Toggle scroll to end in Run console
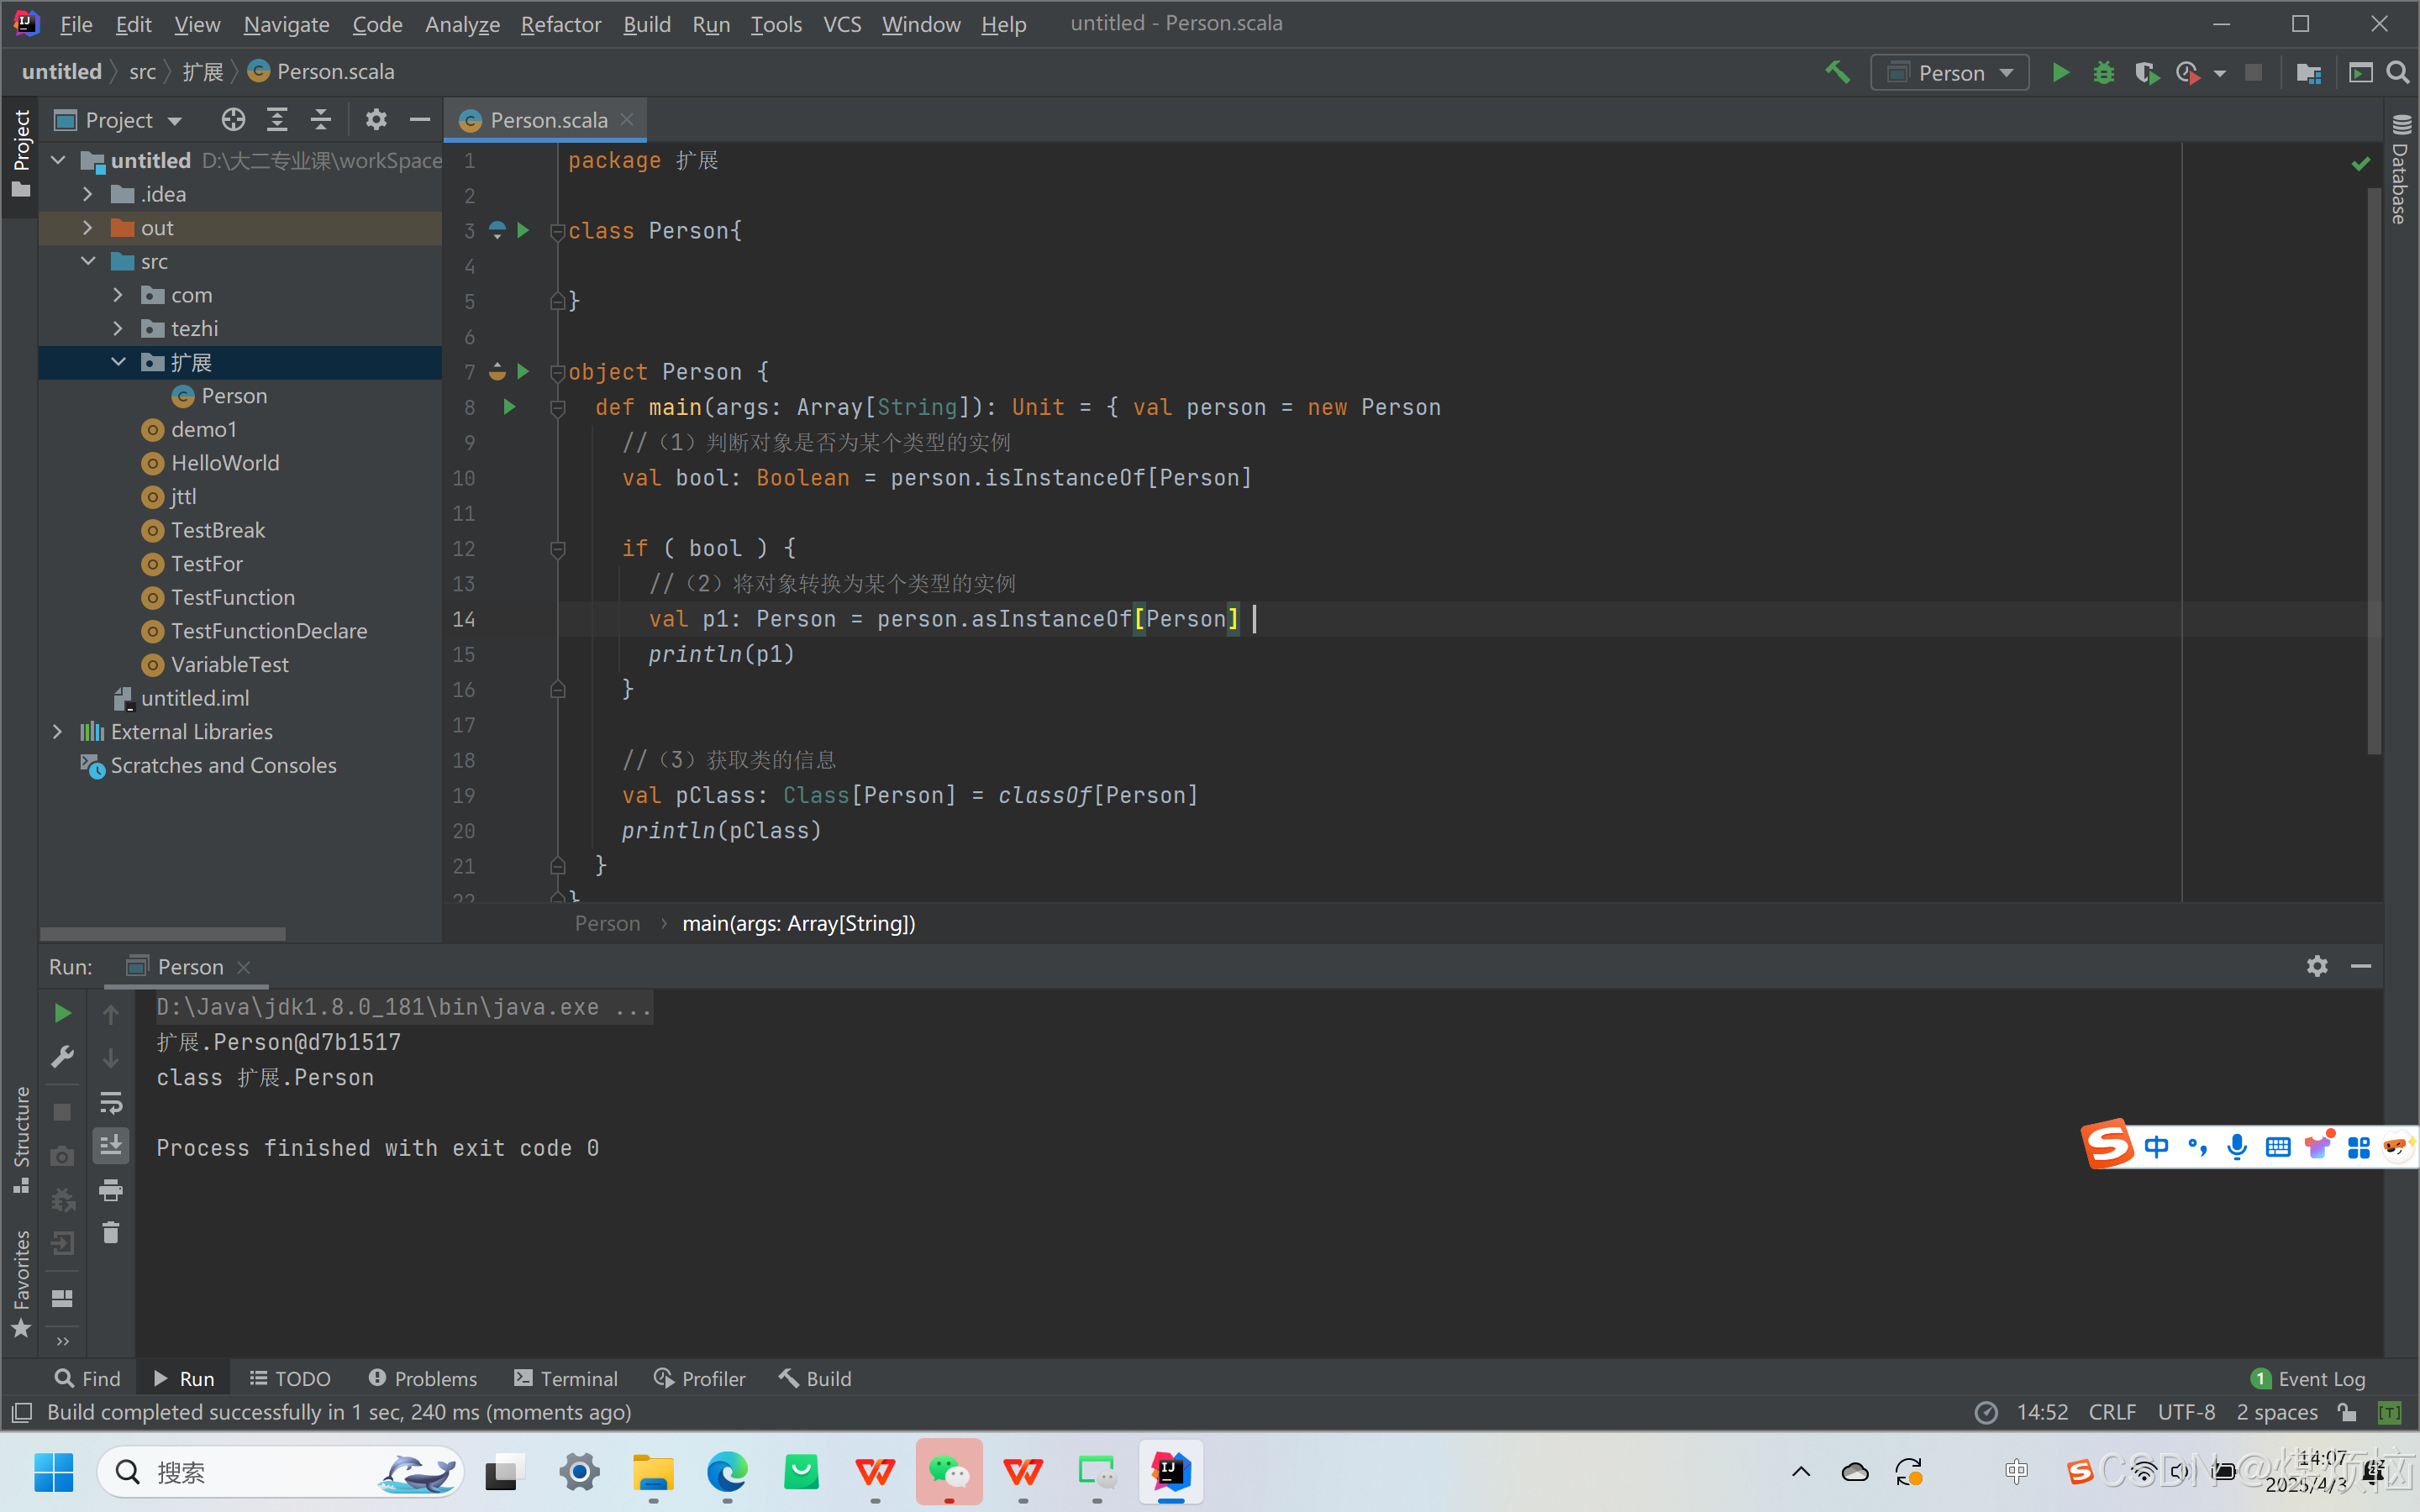The height and width of the screenshot is (1512, 2420). (111, 1145)
